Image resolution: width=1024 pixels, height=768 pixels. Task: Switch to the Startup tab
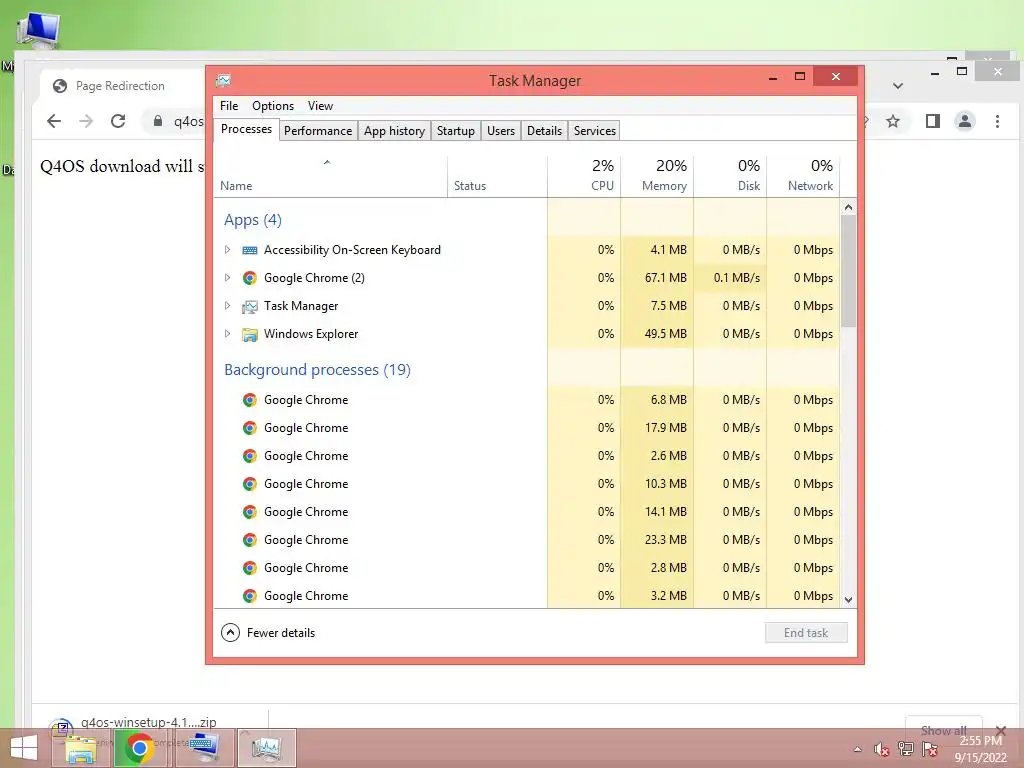tap(456, 131)
